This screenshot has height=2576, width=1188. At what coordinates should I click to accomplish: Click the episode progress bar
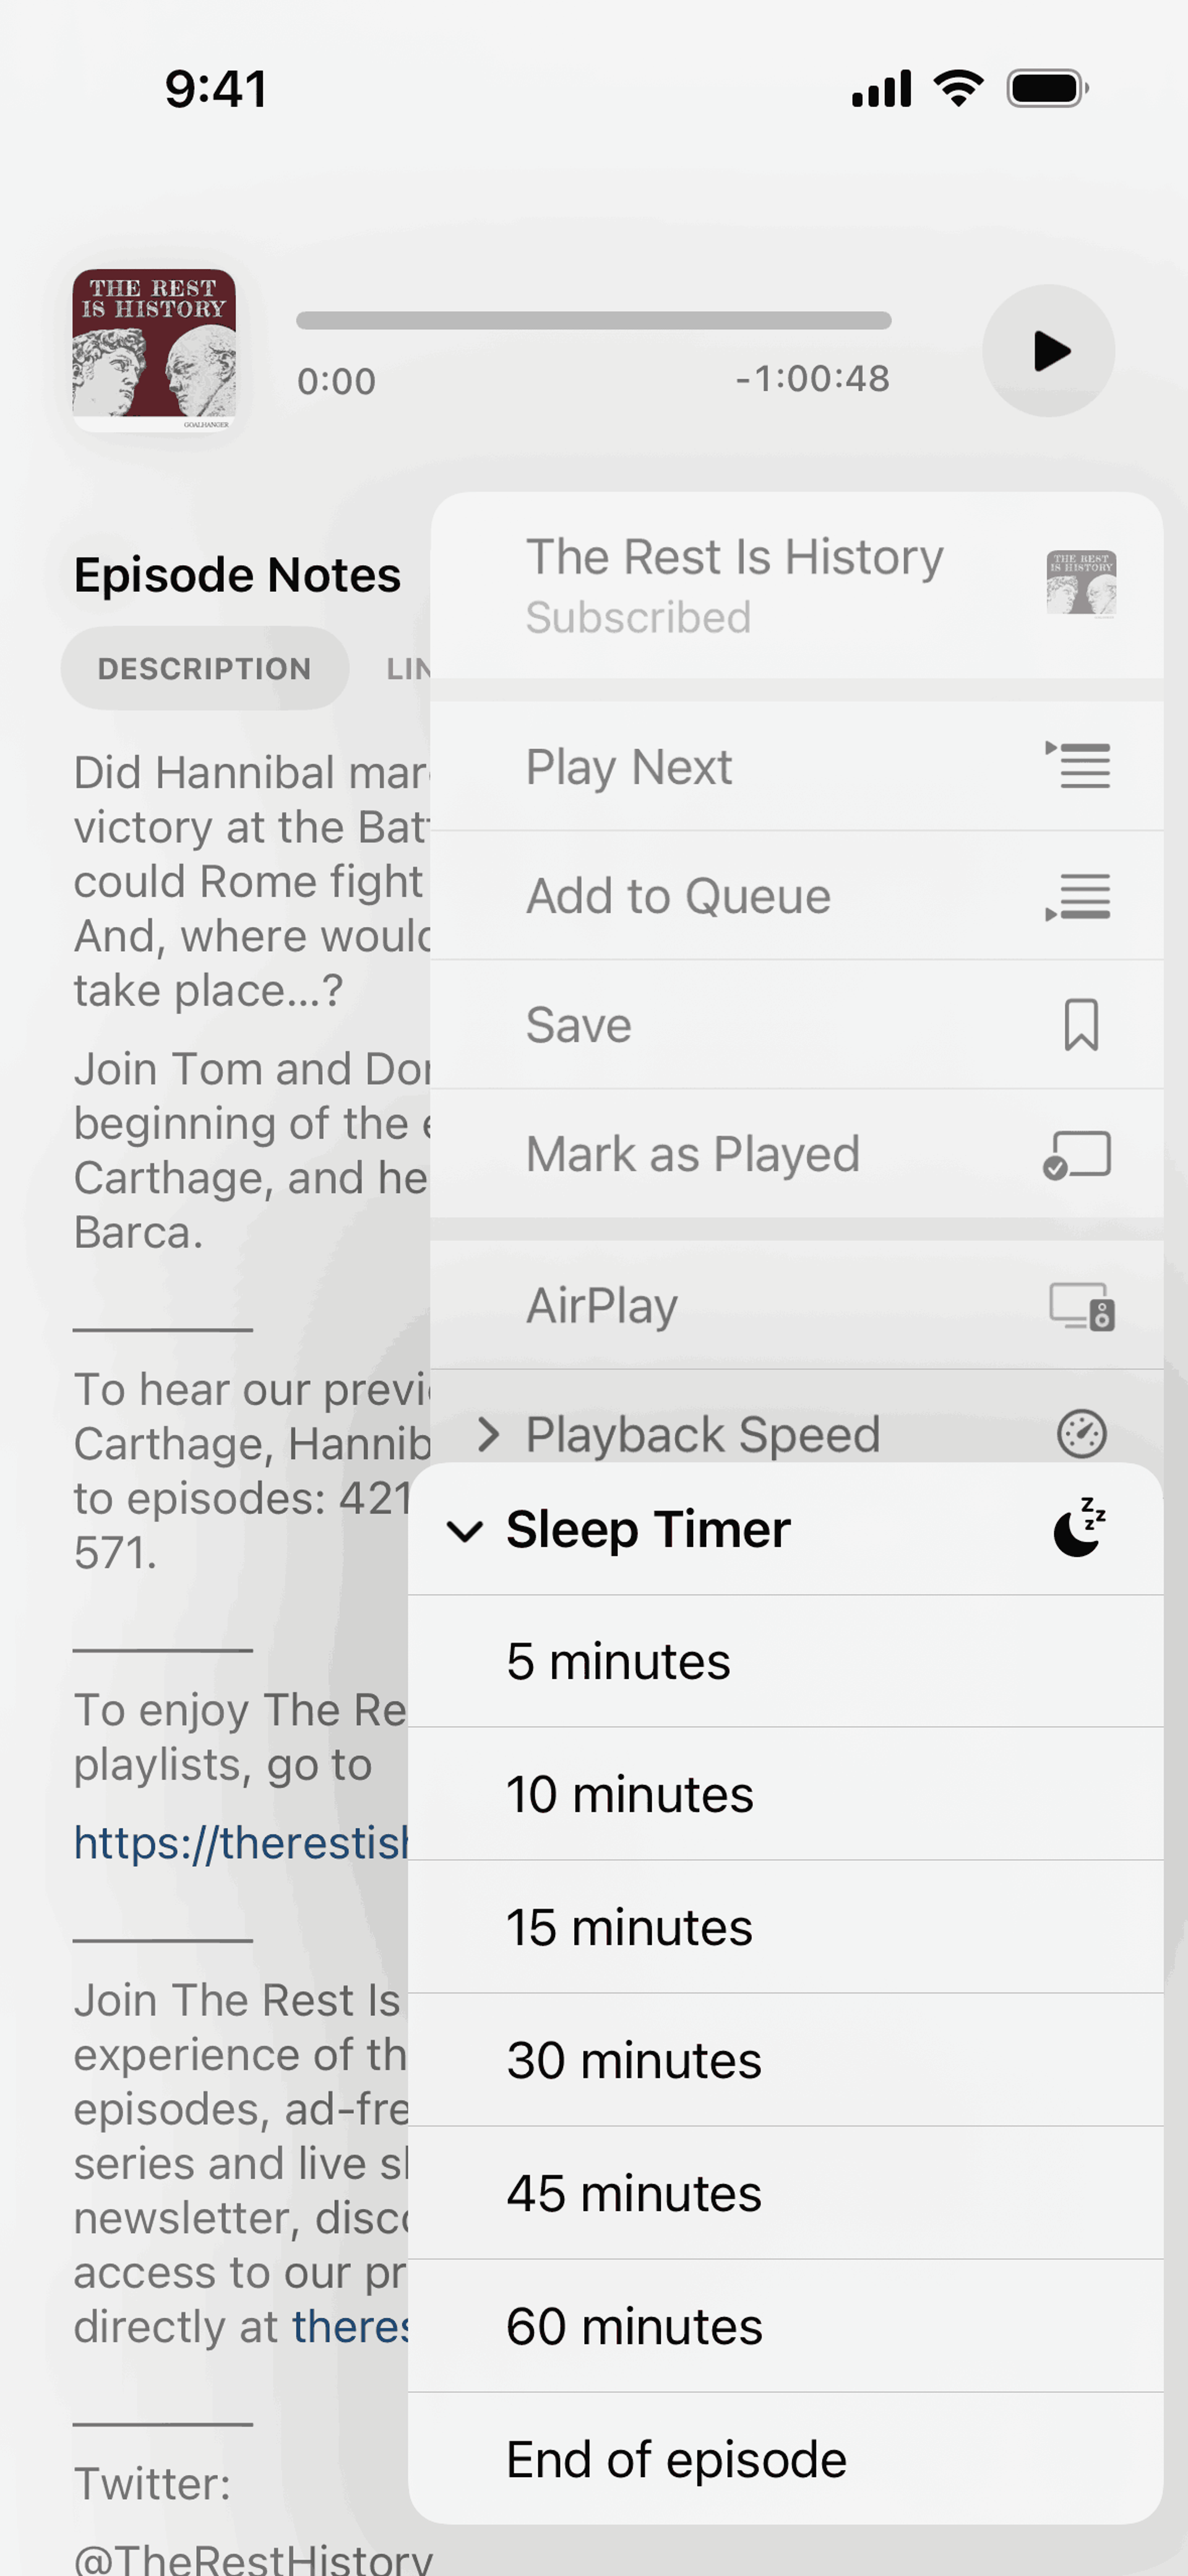tap(593, 320)
